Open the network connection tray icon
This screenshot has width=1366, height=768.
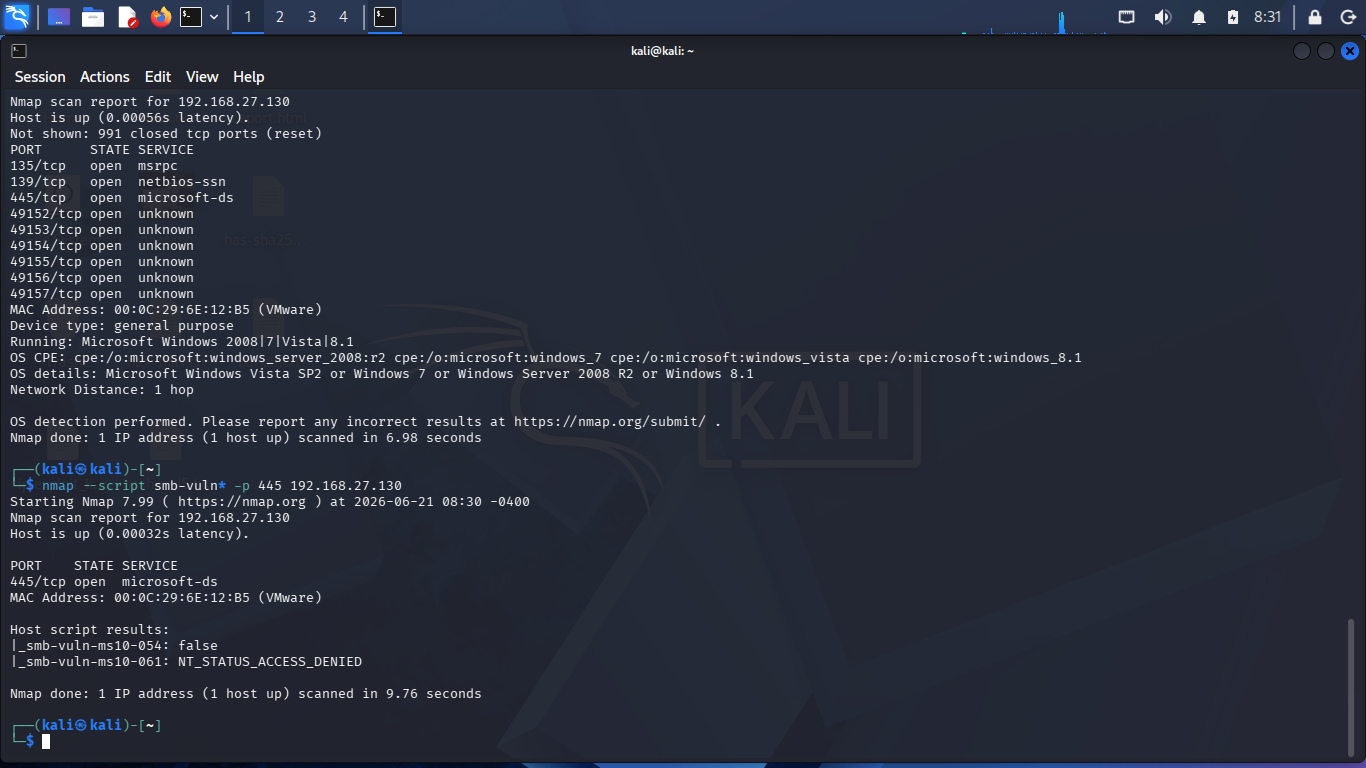point(1127,17)
